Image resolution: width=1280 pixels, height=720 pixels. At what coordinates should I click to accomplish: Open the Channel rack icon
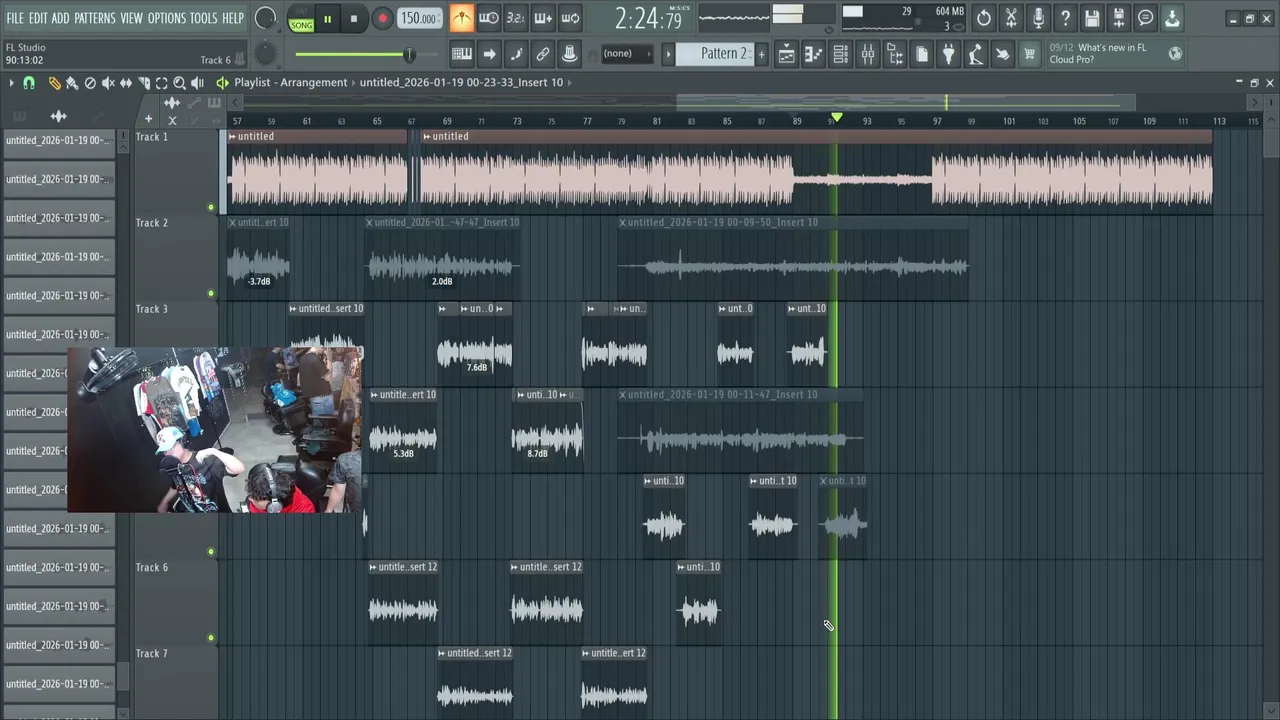point(841,55)
